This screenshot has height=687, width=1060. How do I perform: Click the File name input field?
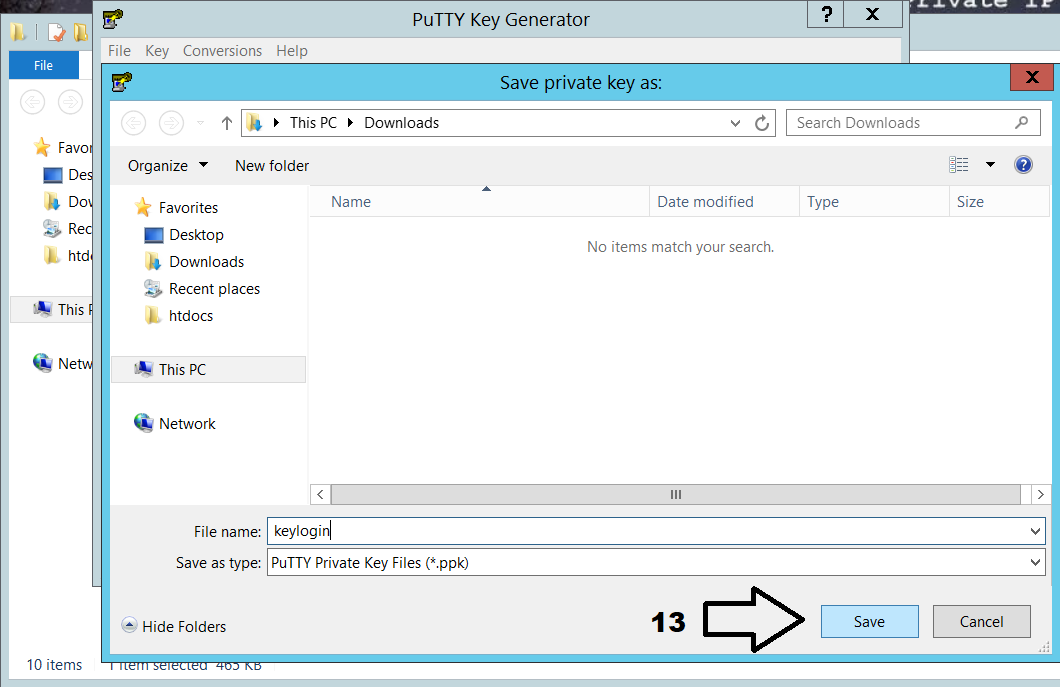coord(650,532)
